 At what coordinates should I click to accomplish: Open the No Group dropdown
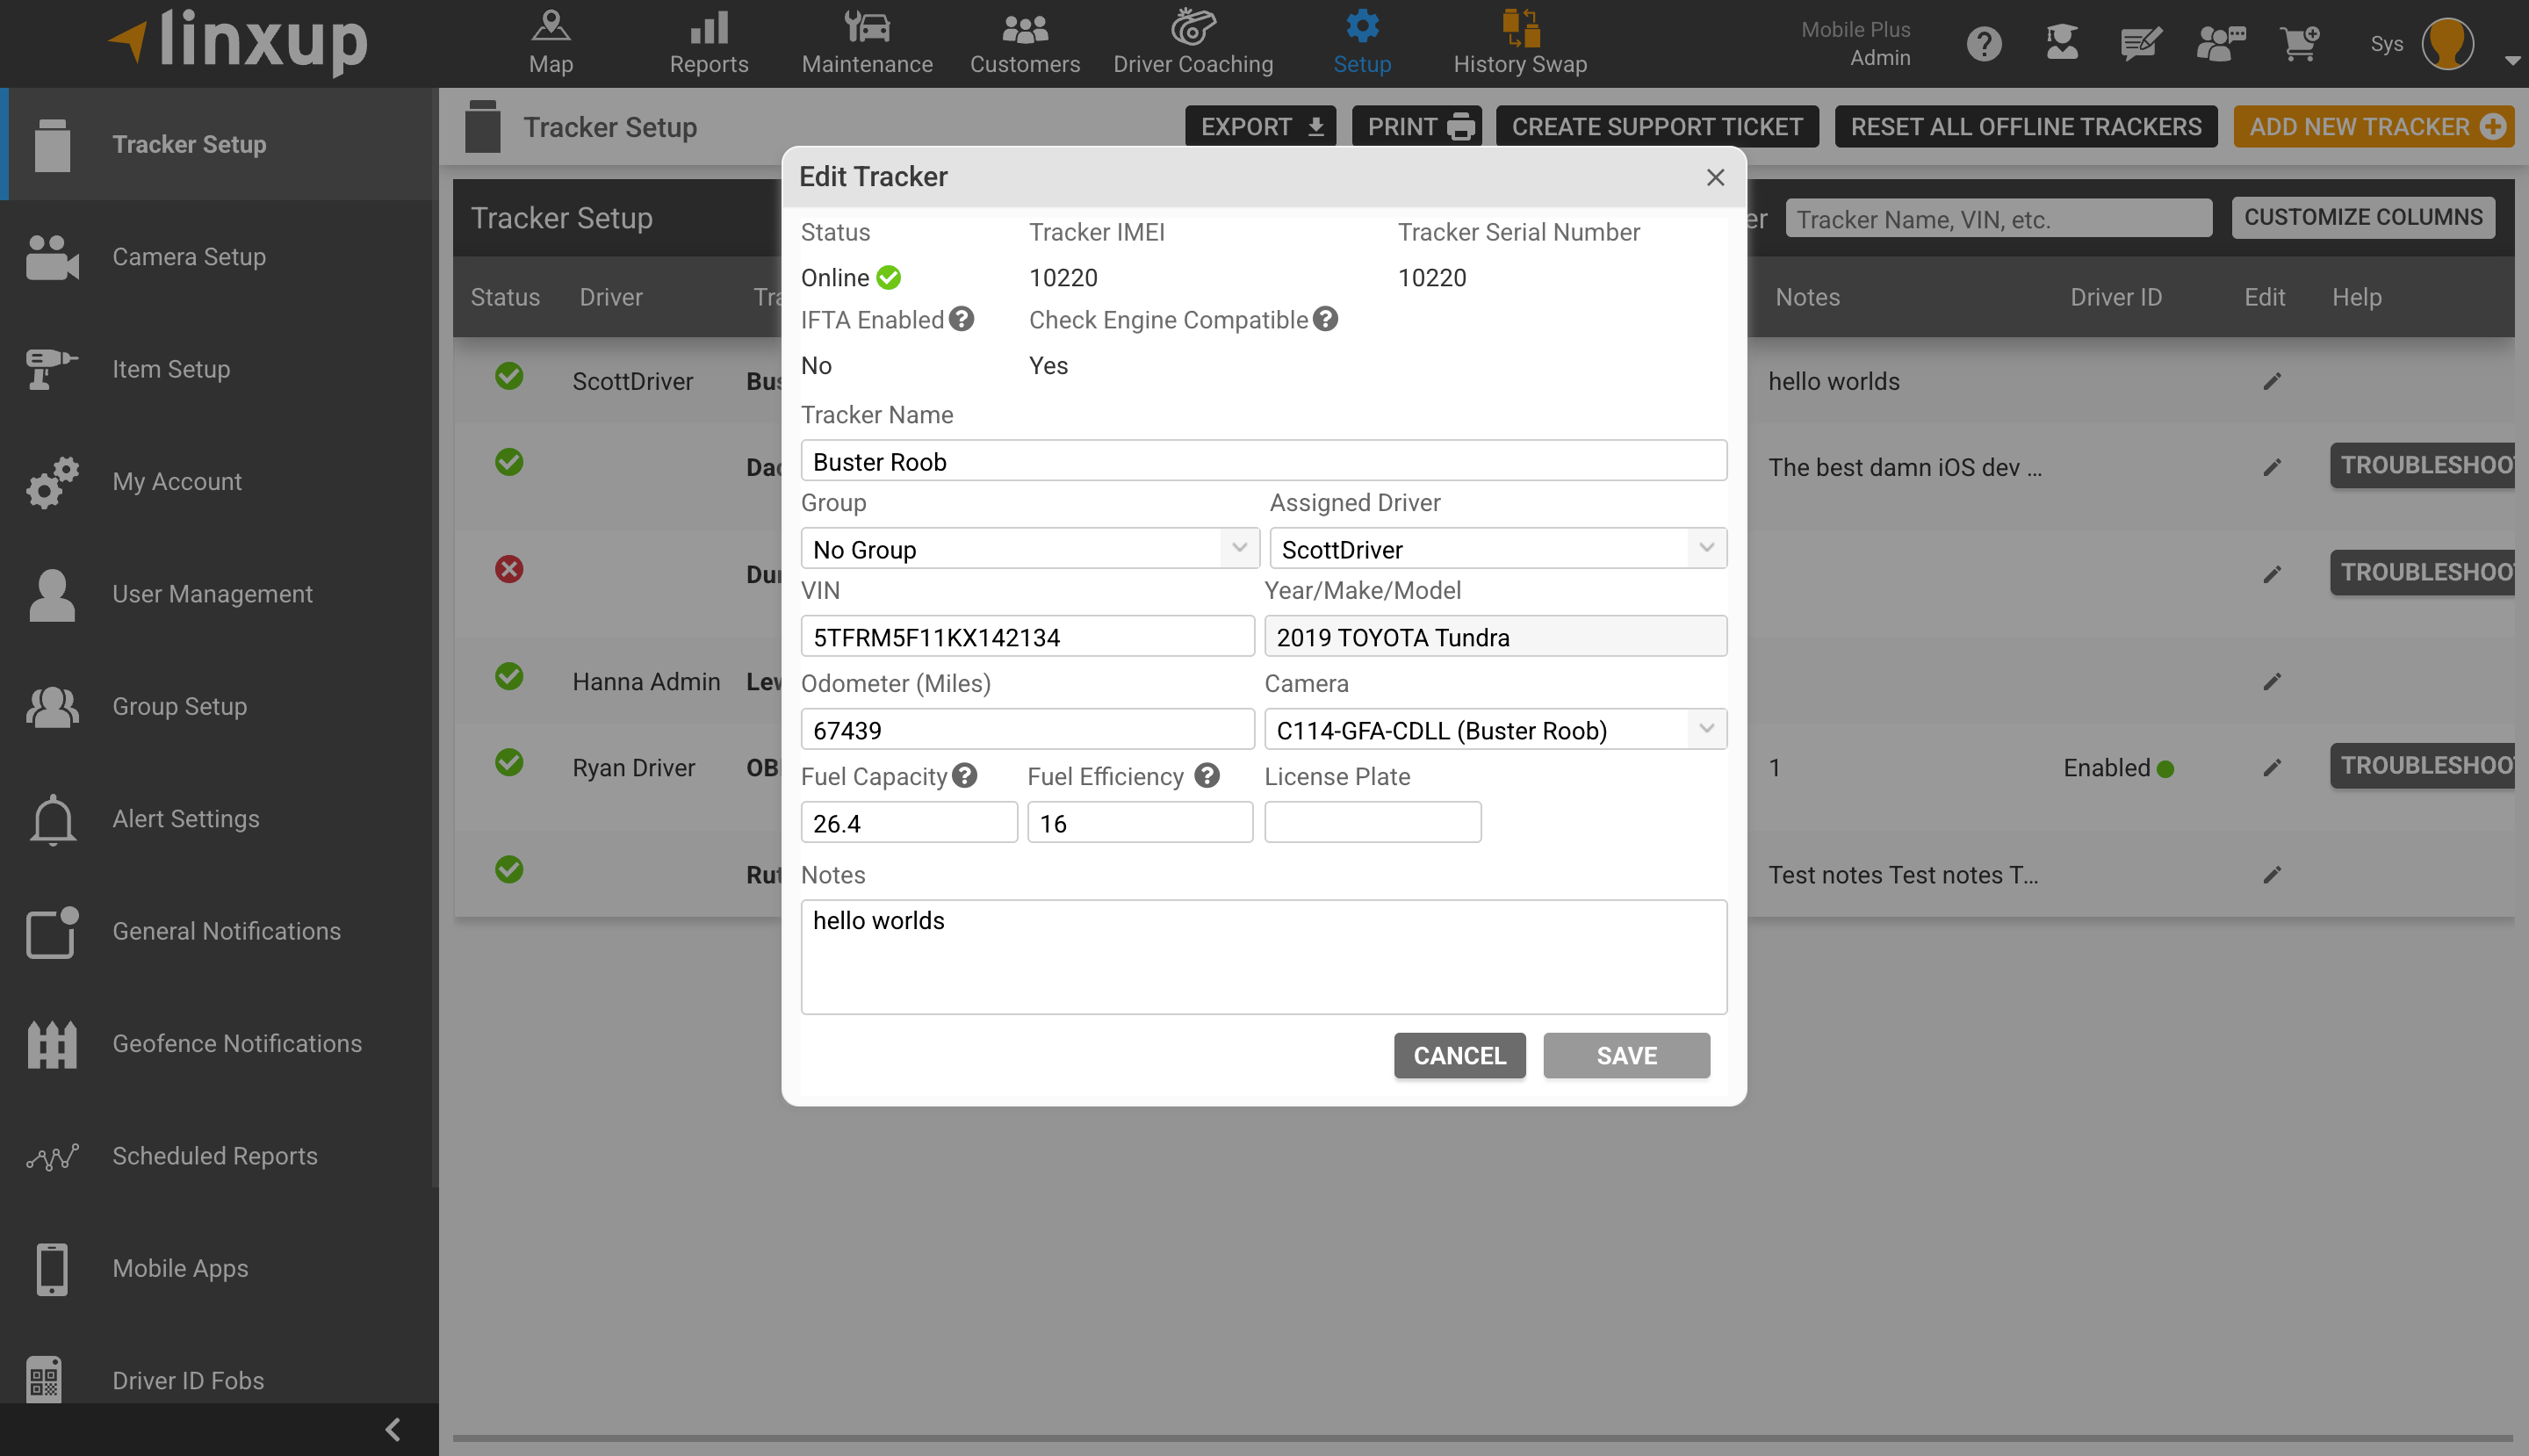1029,548
